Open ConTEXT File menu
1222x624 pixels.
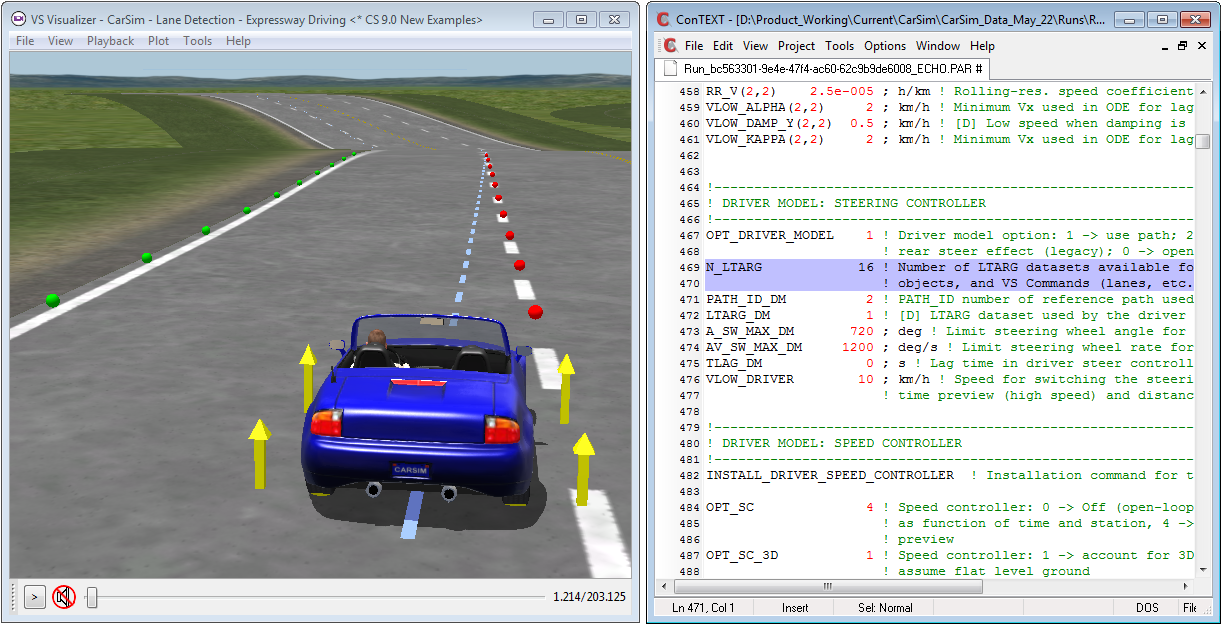(x=694, y=46)
